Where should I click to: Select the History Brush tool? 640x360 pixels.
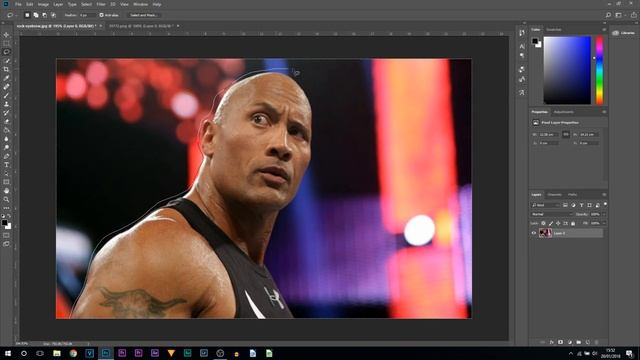coord(6,113)
